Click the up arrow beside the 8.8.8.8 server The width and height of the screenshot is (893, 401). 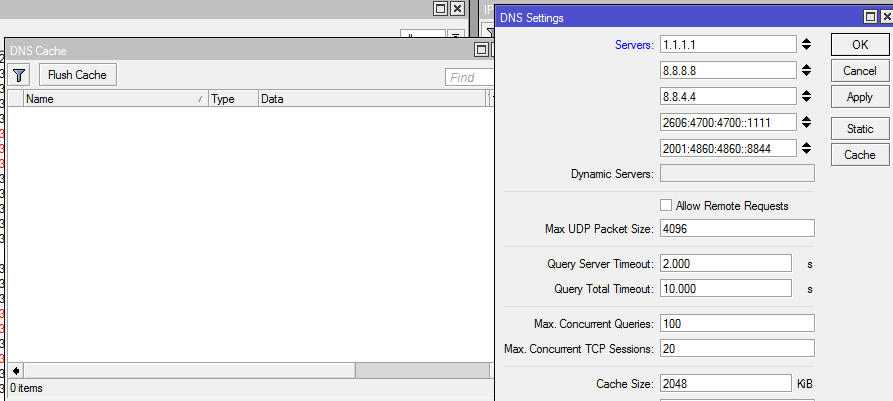pos(806,67)
